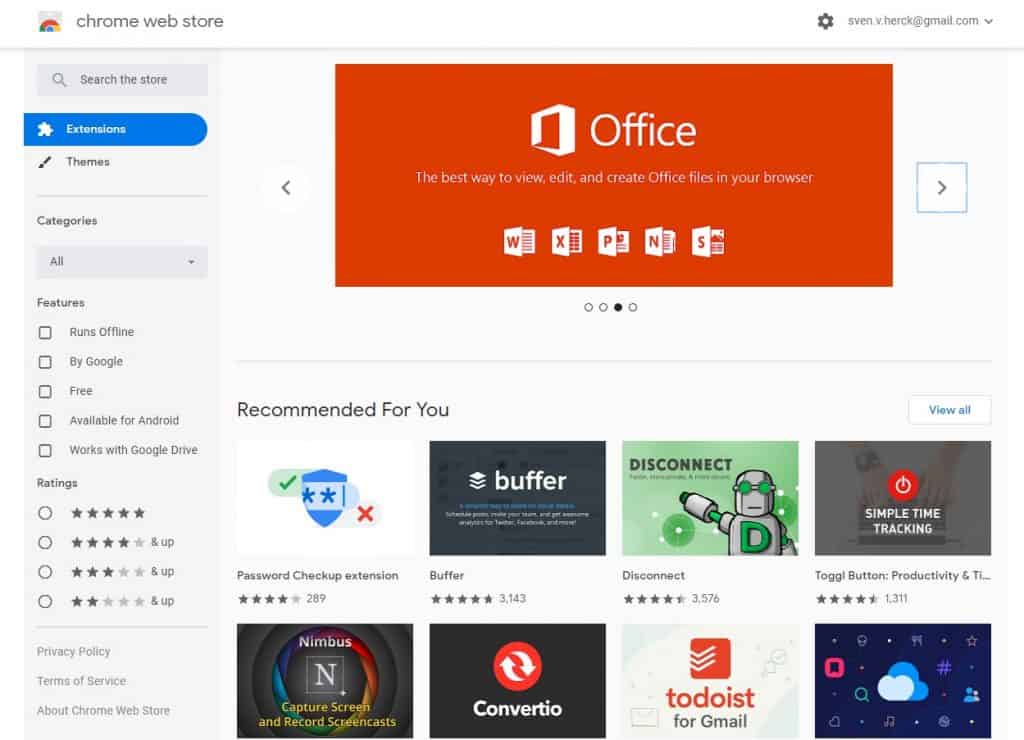Click the Chrome Web Store rainbow logo
This screenshot has height=740, width=1024.
[x=50, y=22]
